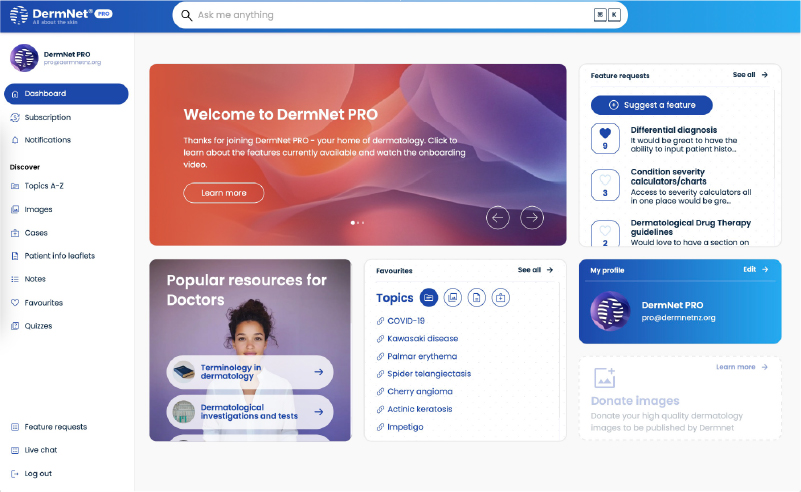This screenshot has height=492, width=801.
Task: Click Learn more on Donate images card
Action: pyautogui.click(x=742, y=367)
